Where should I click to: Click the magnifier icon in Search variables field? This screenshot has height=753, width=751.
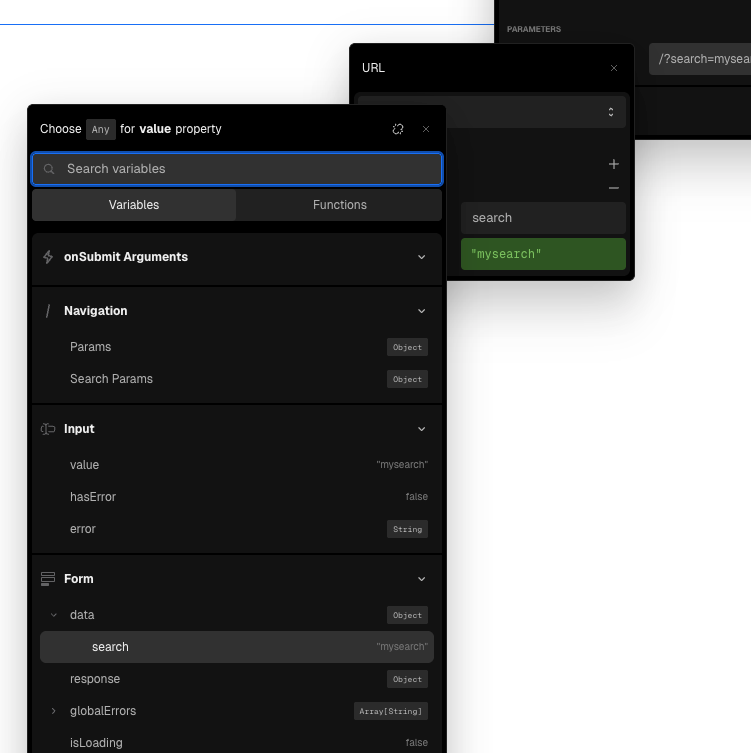point(49,169)
